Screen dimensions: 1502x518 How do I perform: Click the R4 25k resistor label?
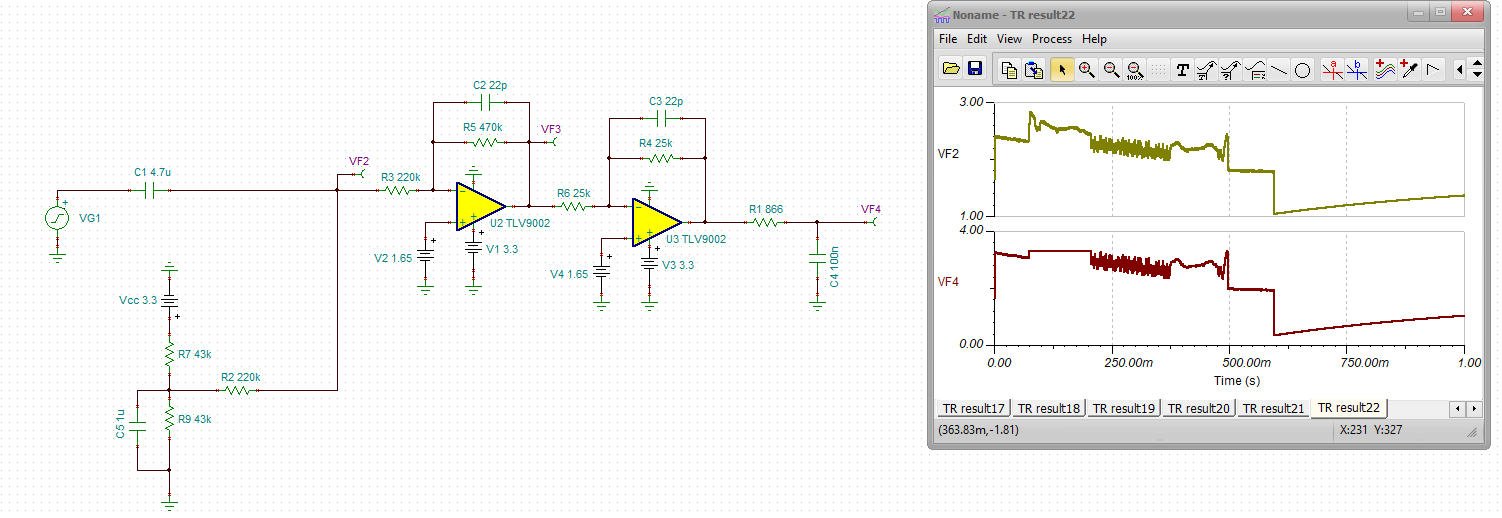(656, 144)
